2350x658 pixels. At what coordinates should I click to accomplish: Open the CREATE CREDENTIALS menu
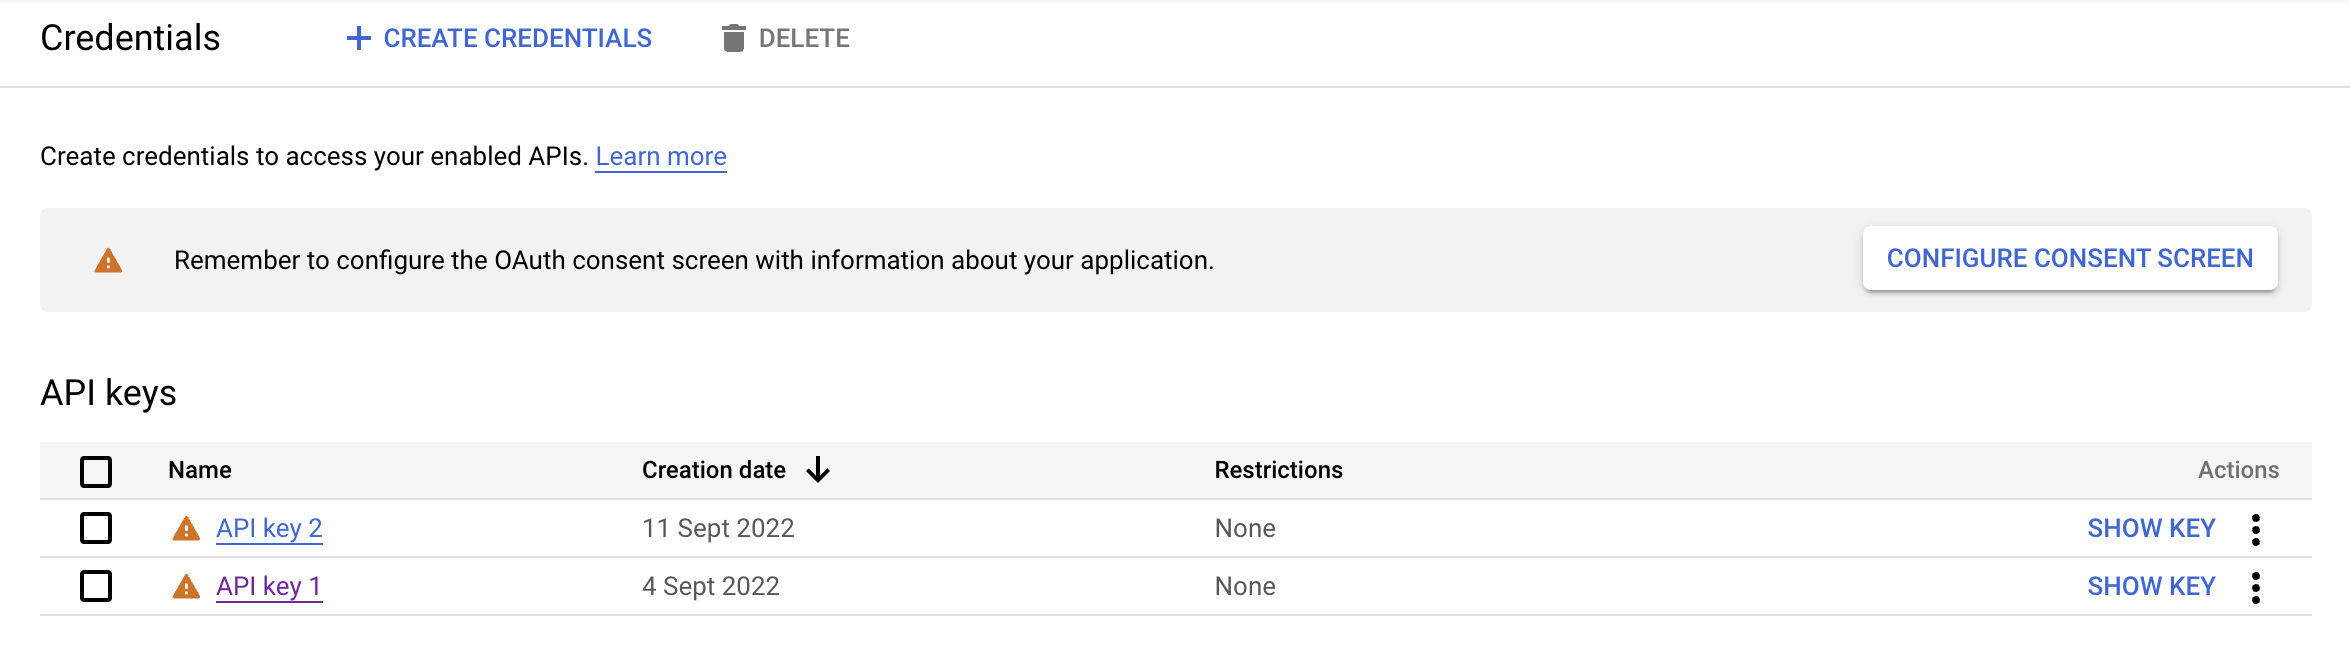pos(500,38)
